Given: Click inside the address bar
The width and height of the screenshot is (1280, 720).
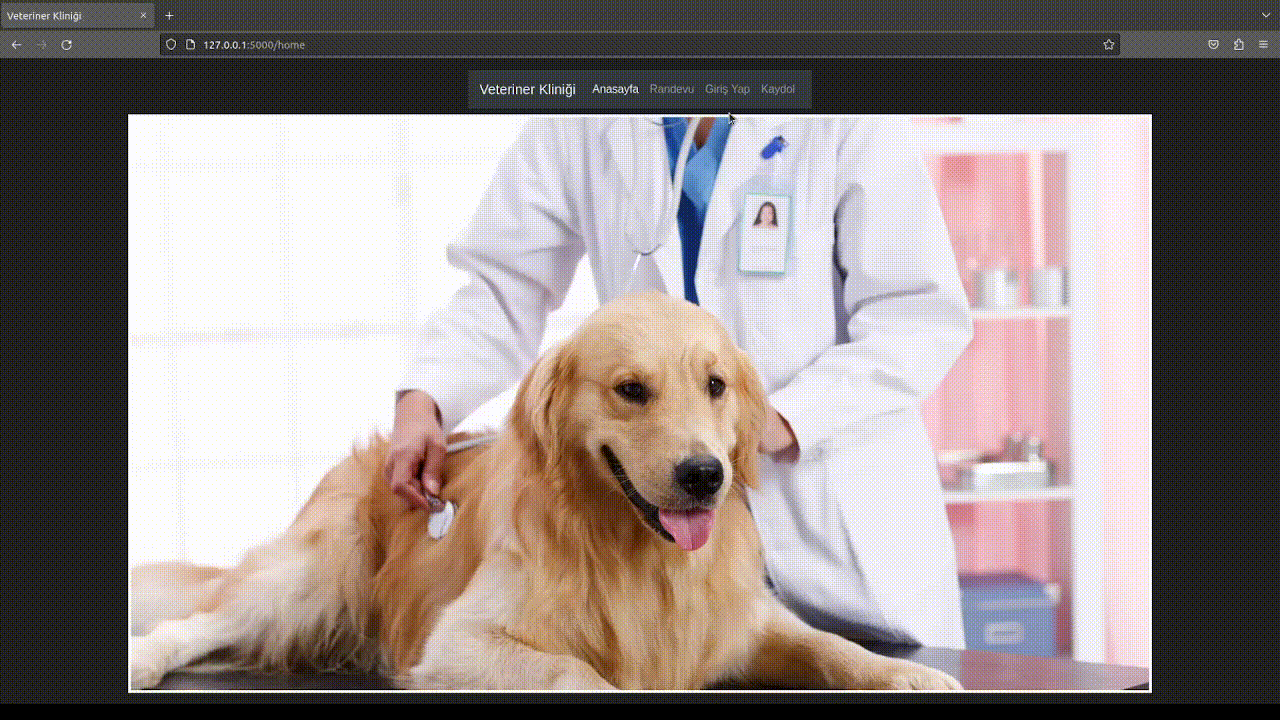Looking at the screenshot, I should click(x=400, y=44).
